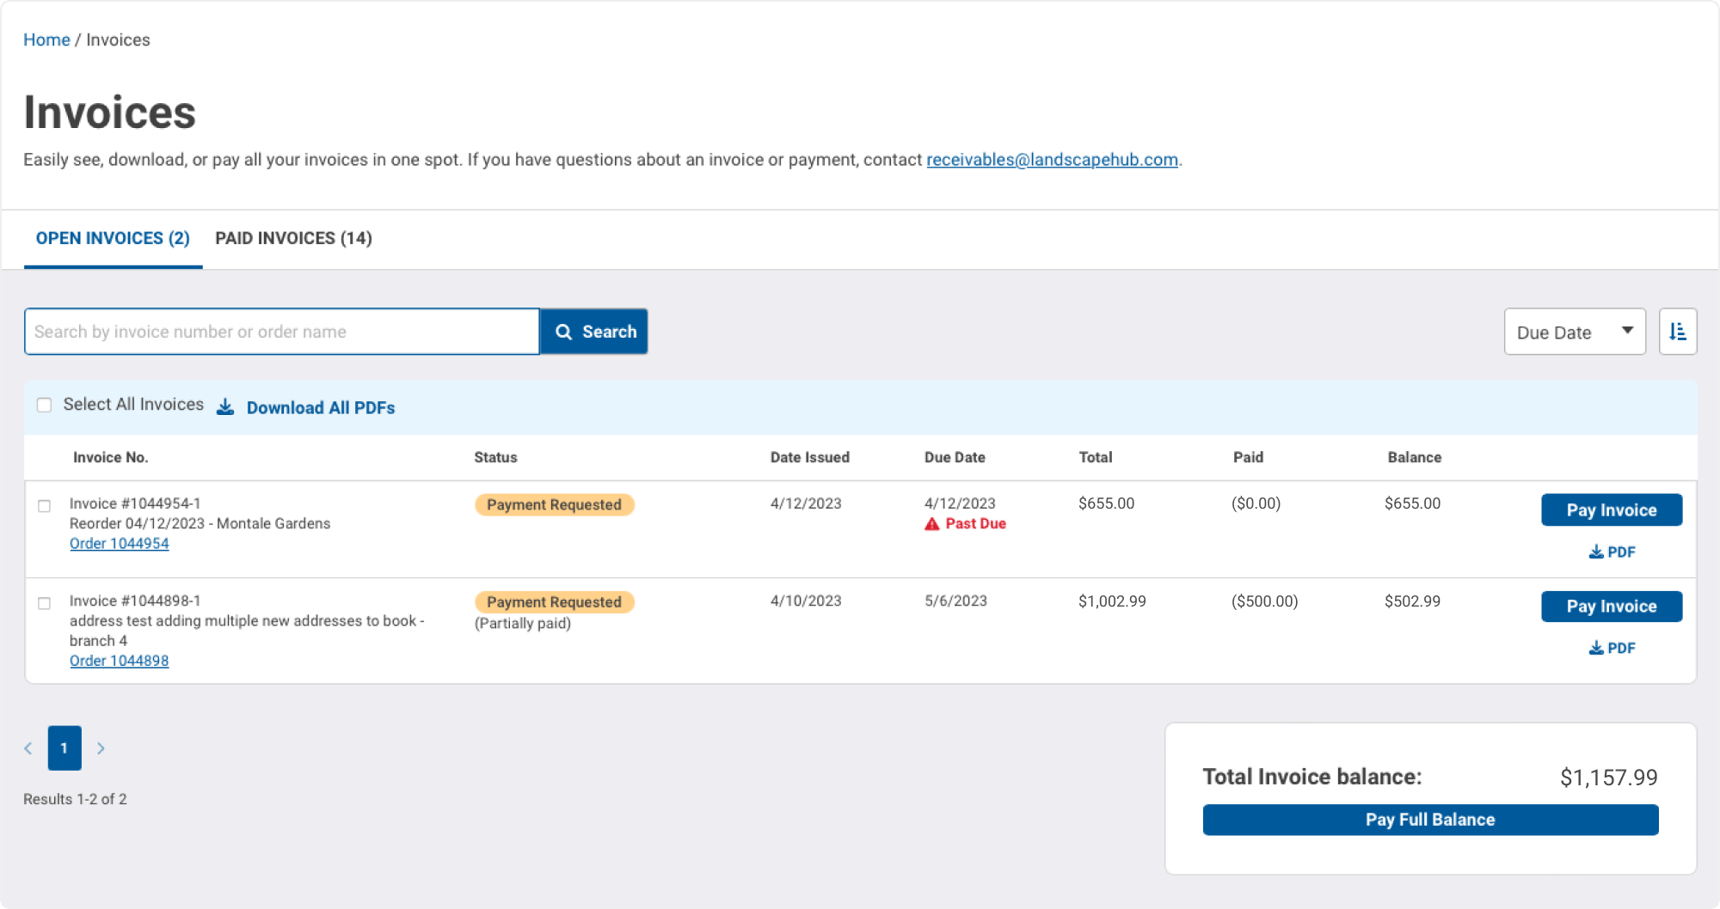Viewport: 1720px width, 909px height.
Task: Download PDF for invoice #1044954-1
Action: (x=1612, y=551)
